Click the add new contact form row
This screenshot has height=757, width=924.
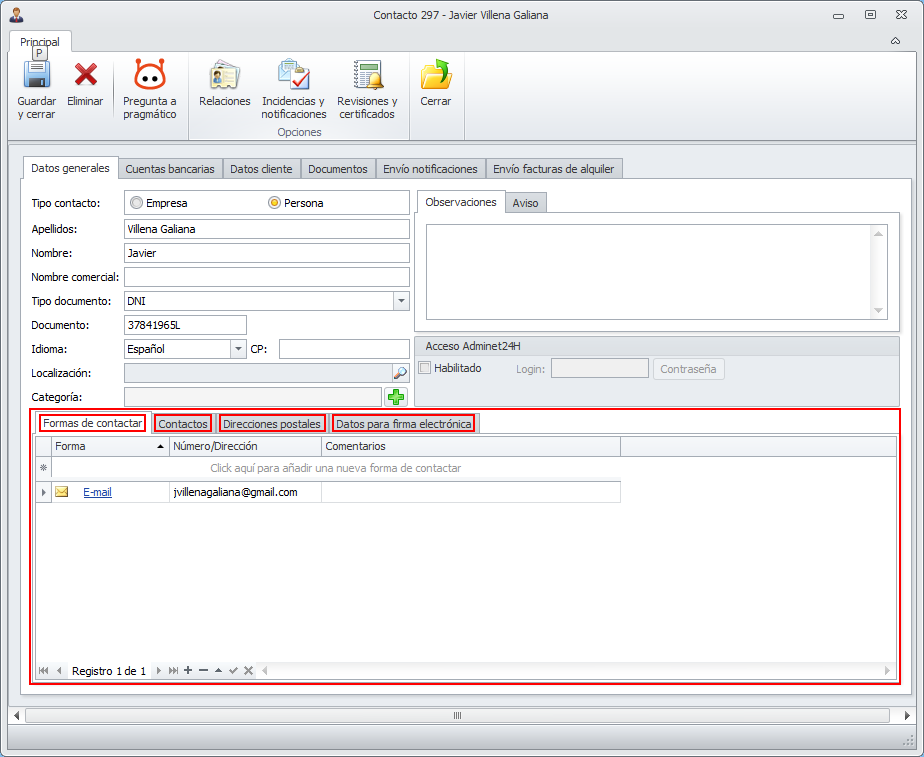[335, 468]
